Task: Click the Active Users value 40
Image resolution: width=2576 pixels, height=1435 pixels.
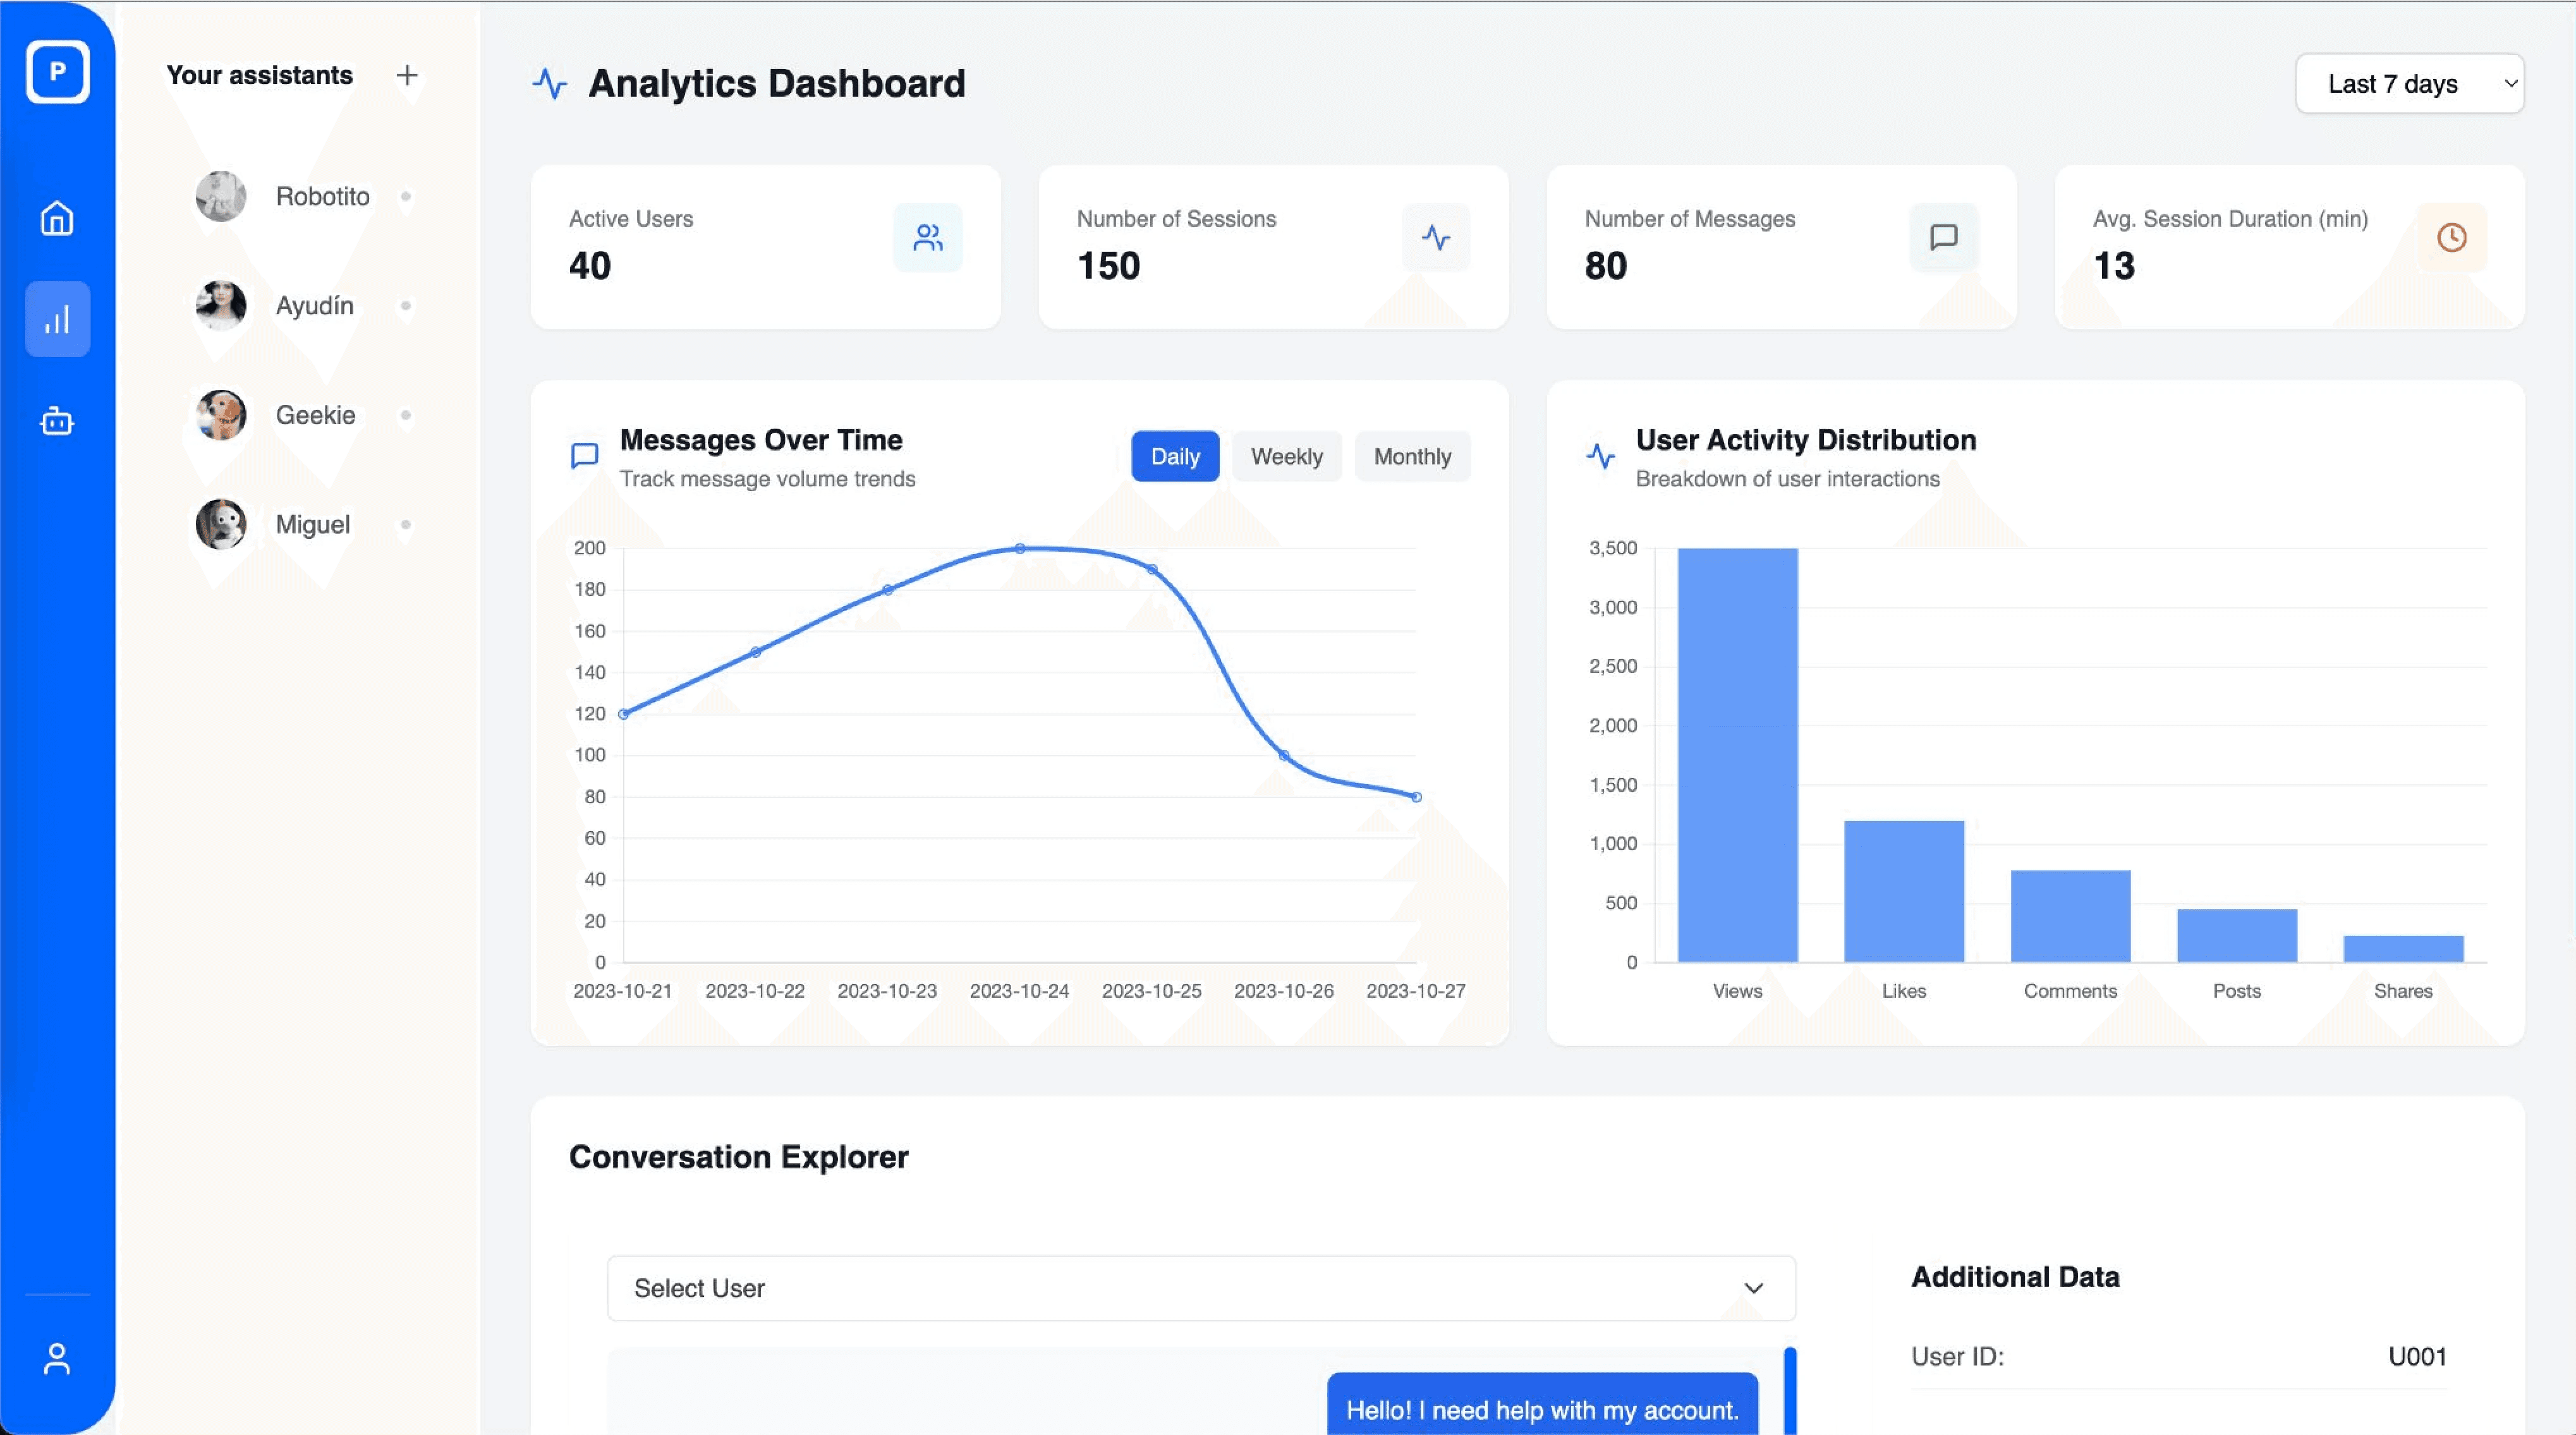Action: (x=590, y=266)
